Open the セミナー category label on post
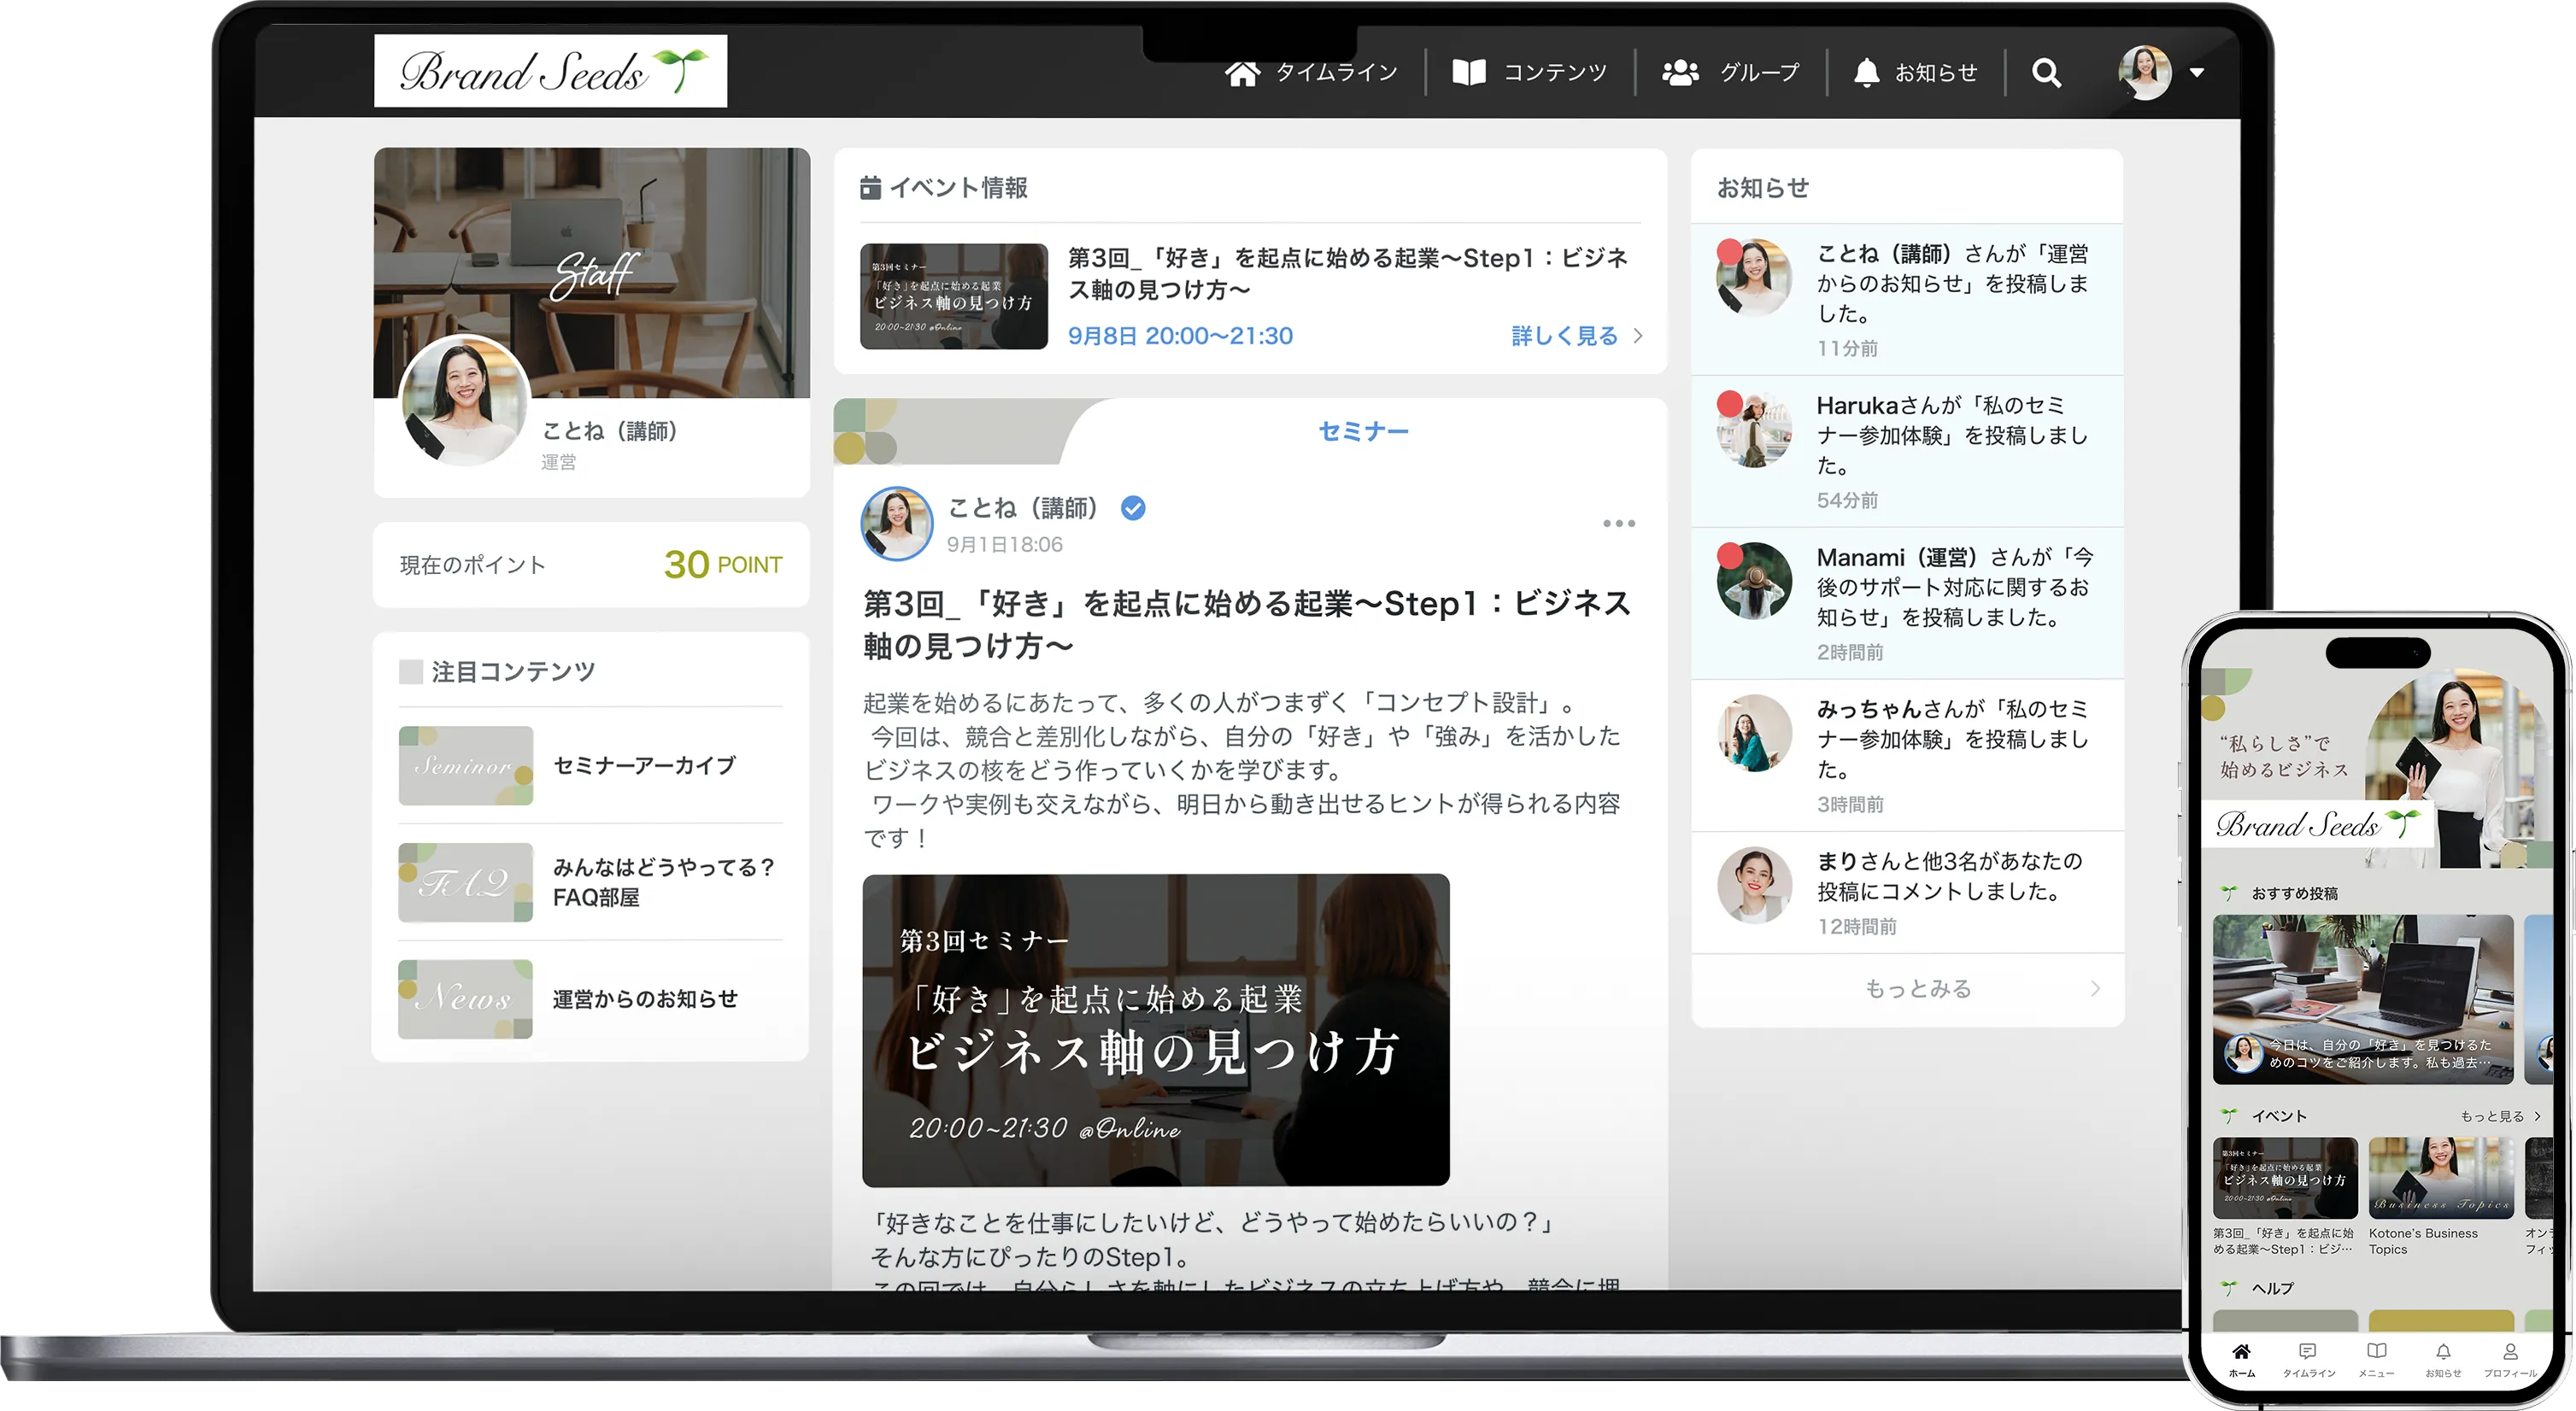The width and height of the screenshot is (2576, 1411). coord(1363,431)
